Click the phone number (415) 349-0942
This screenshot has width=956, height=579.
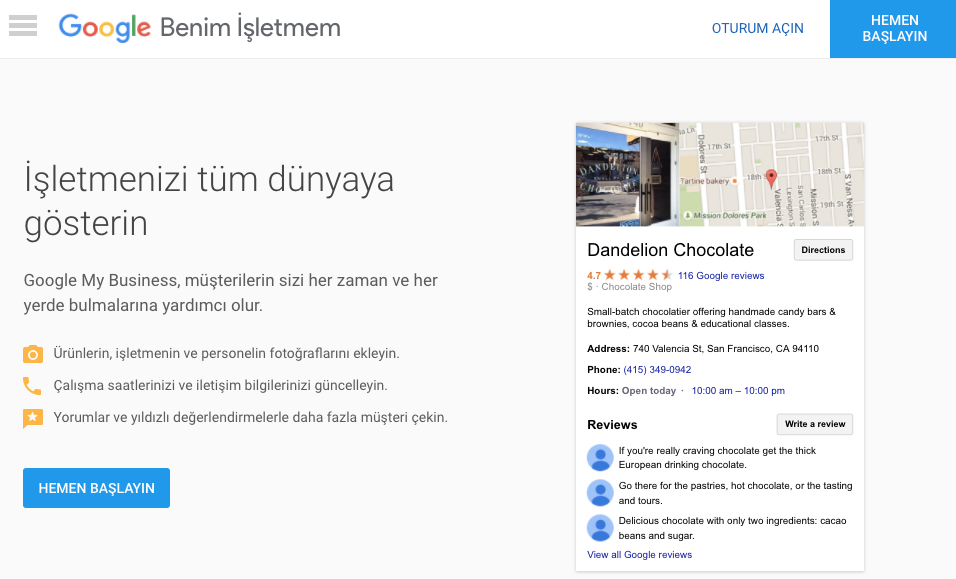657,370
